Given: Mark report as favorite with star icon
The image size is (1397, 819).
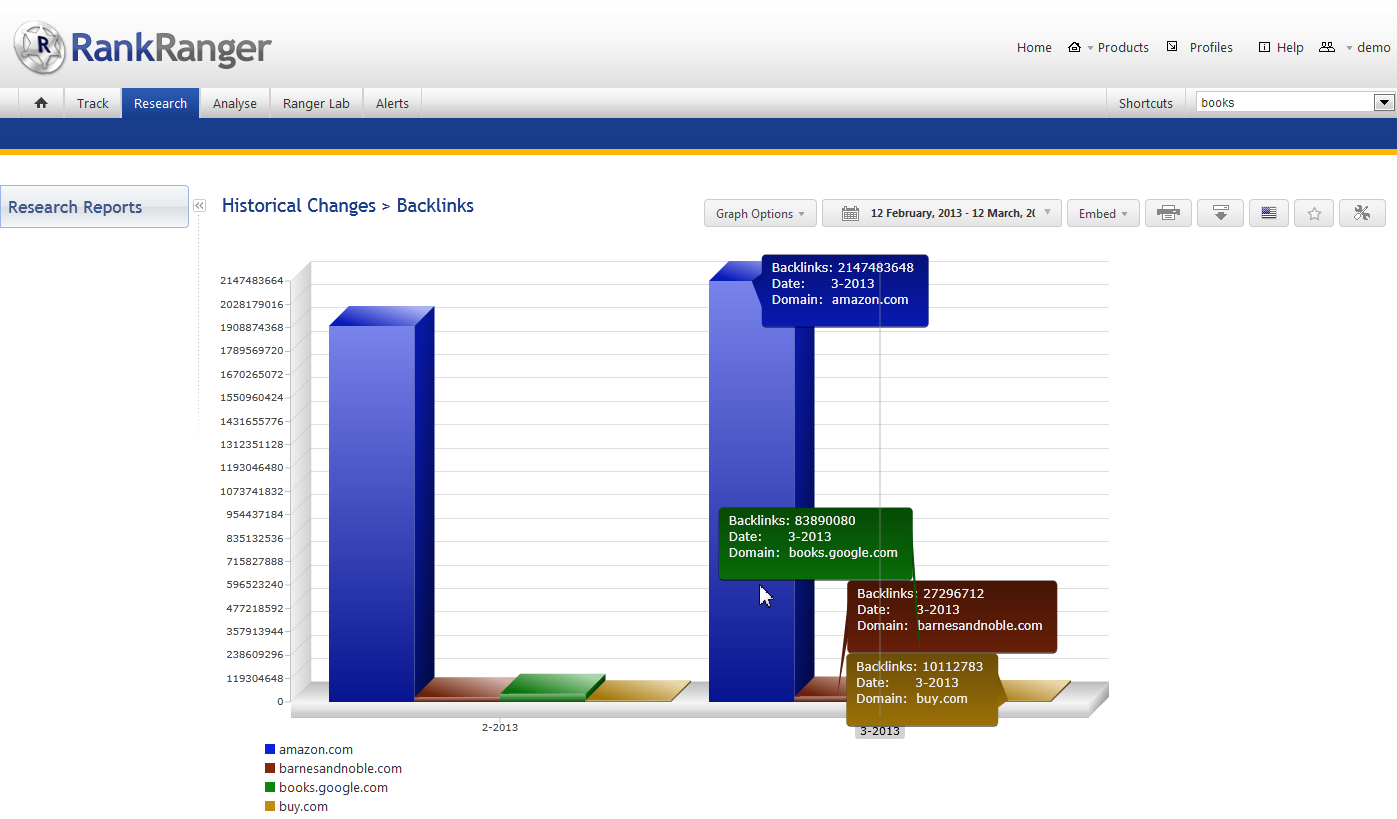Looking at the screenshot, I should tap(1314, 213).
